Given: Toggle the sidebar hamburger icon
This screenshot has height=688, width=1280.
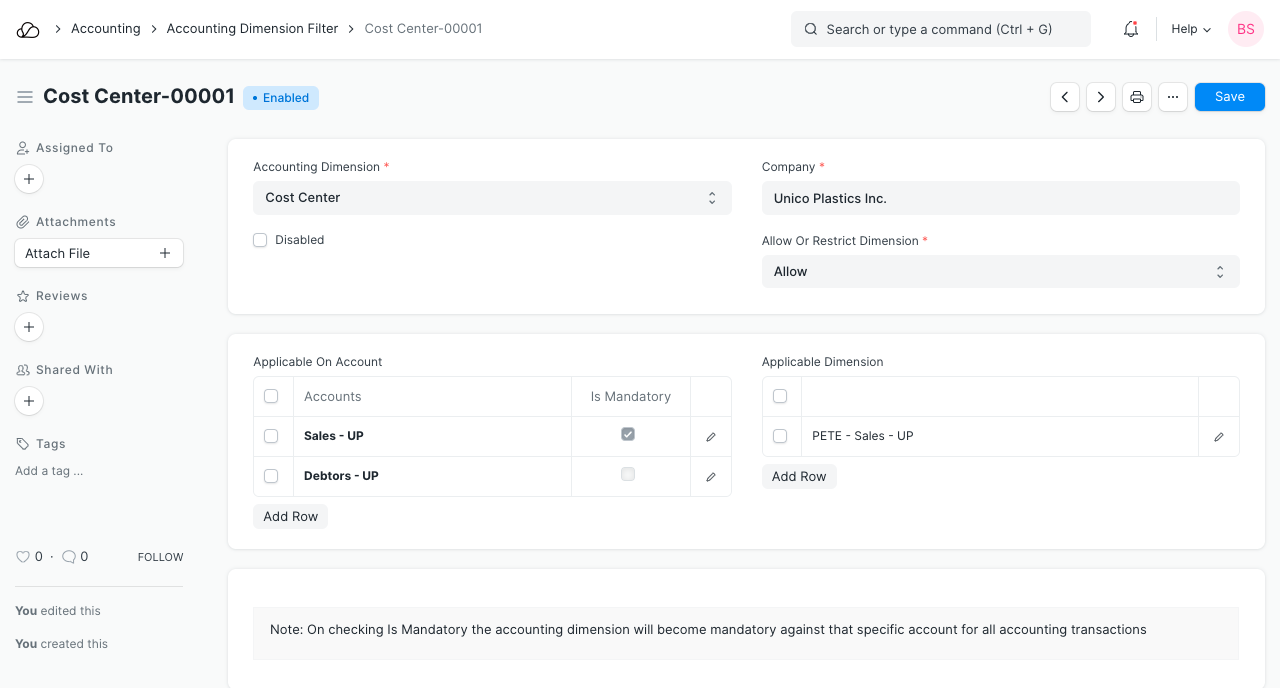Looking at the screenshot, I should click(25, 97).
